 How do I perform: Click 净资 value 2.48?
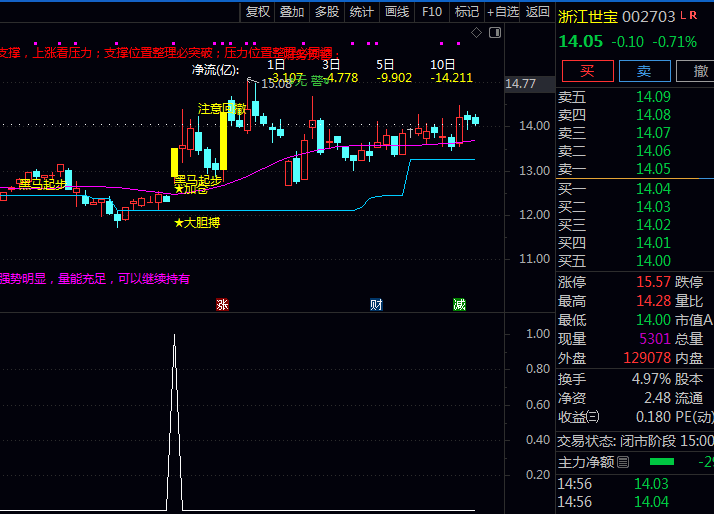pos(658,398)
